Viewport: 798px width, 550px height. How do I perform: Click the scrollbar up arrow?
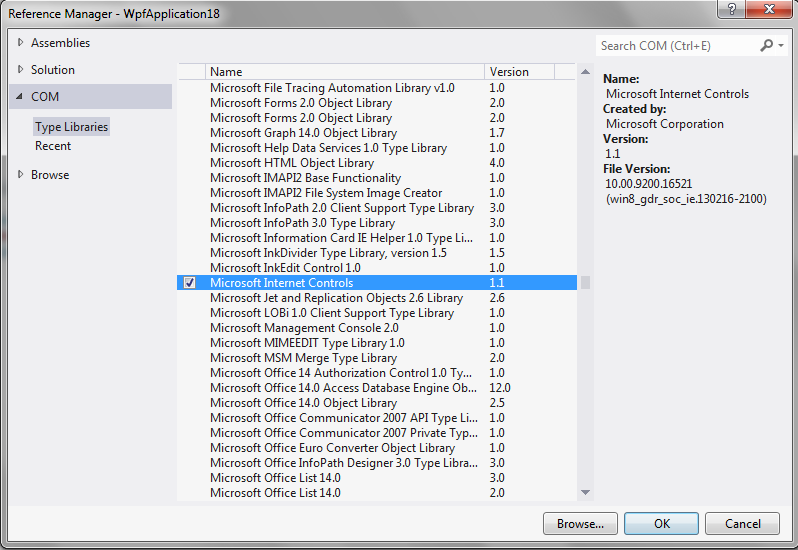585,72
